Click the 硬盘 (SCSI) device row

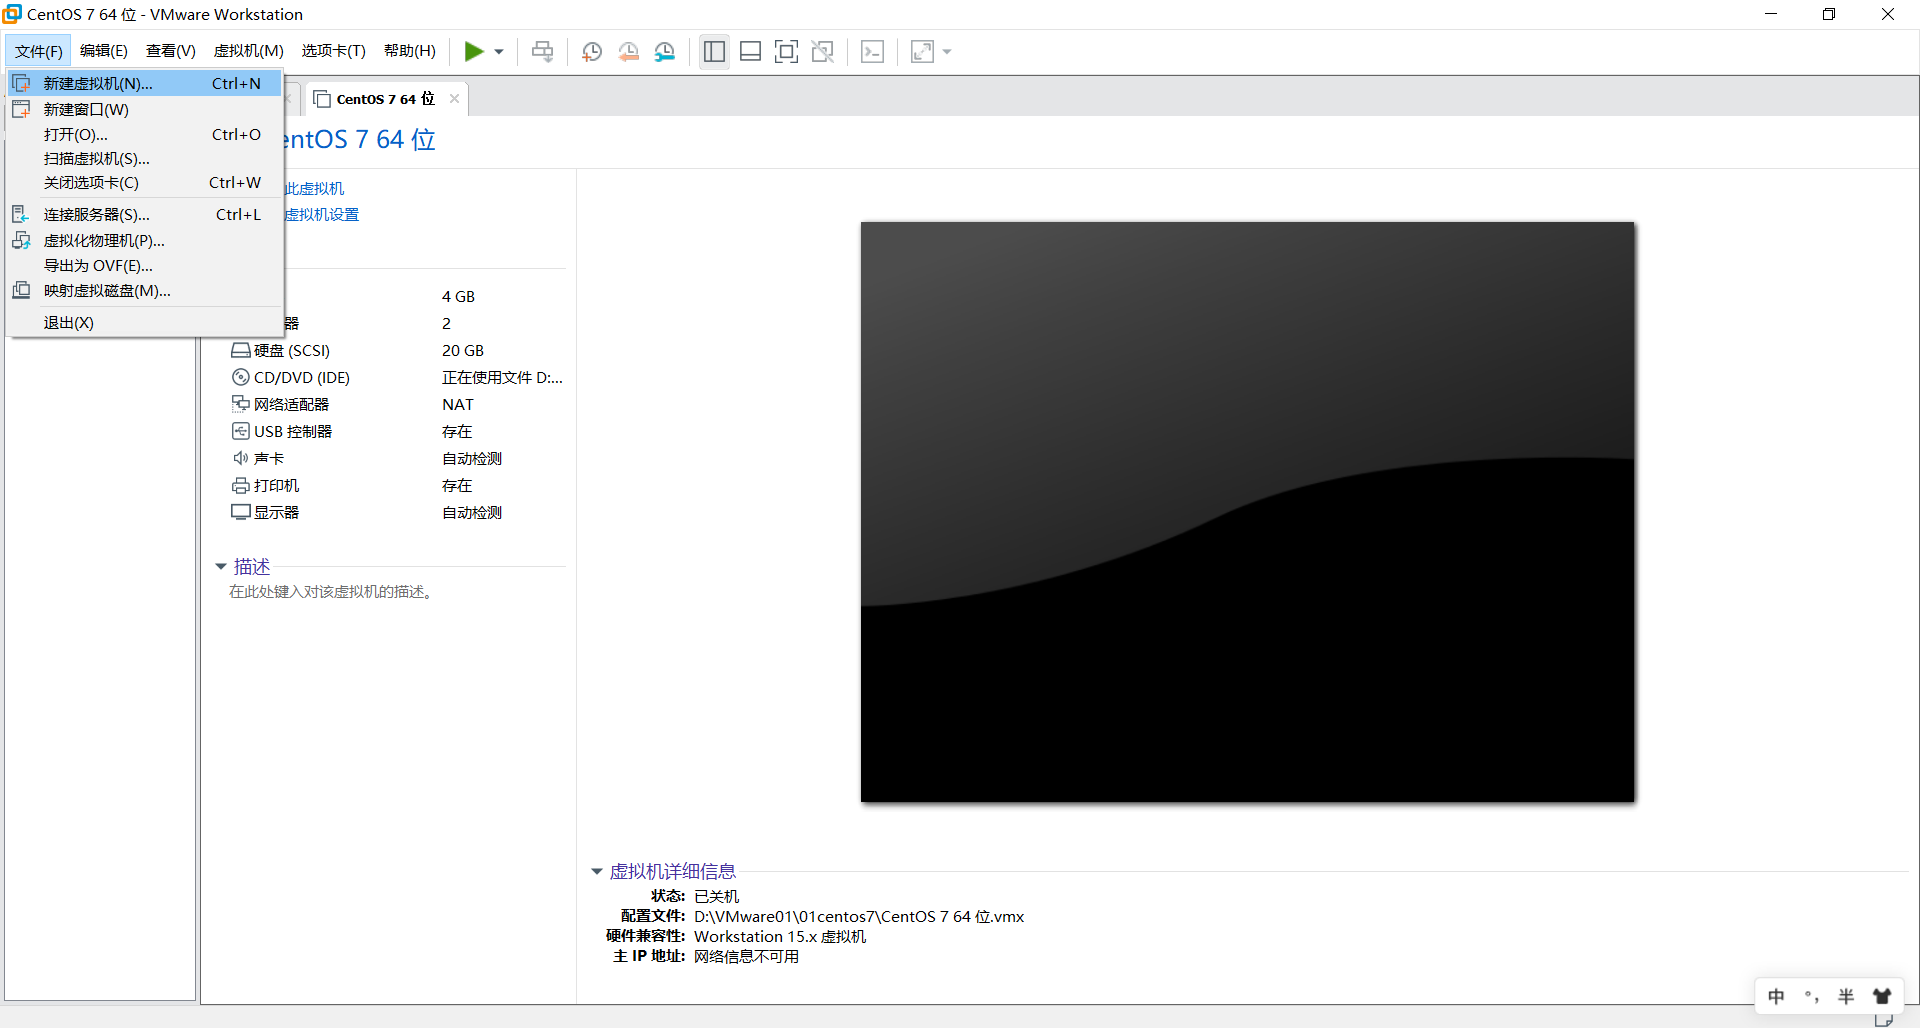397,350
